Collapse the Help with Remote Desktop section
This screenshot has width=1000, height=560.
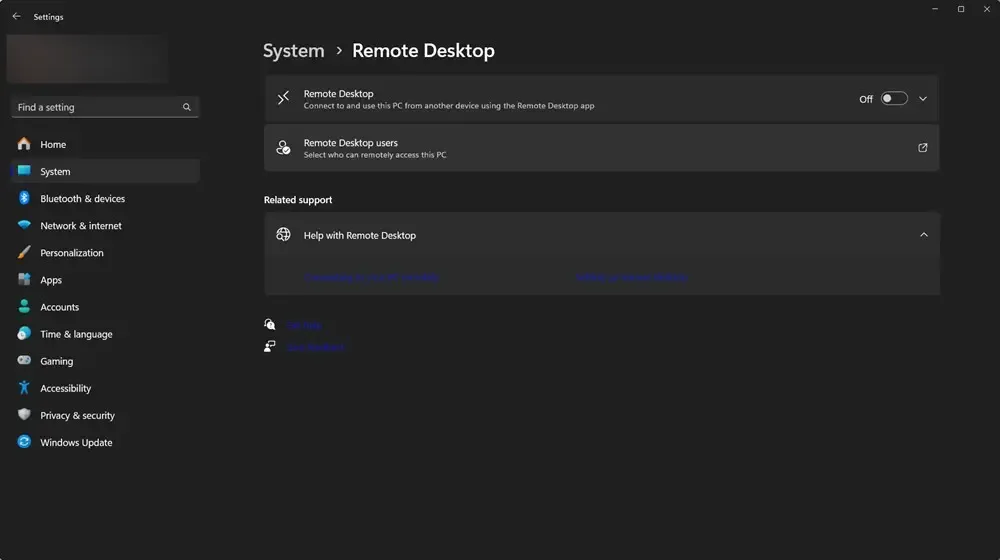tap(923, 235)
